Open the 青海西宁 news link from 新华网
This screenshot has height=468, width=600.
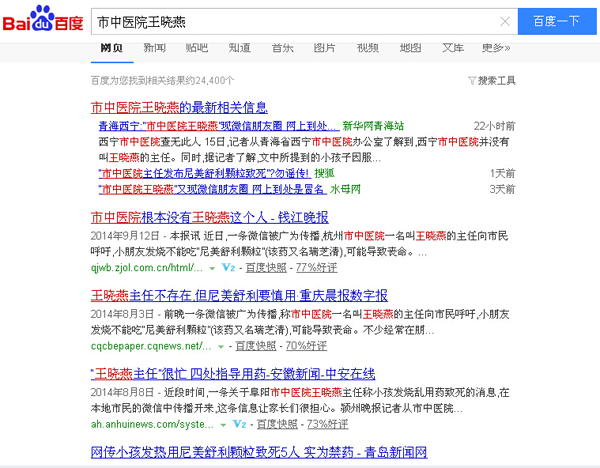[x=219, y=126]
